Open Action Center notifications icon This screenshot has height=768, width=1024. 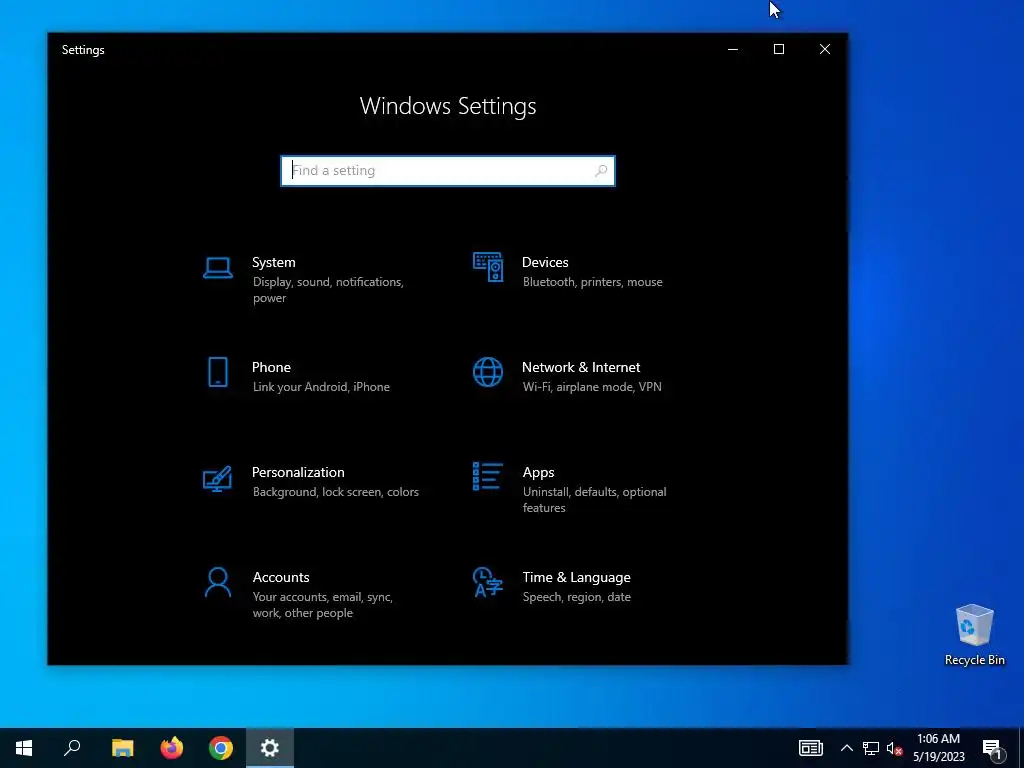(992, 748)
